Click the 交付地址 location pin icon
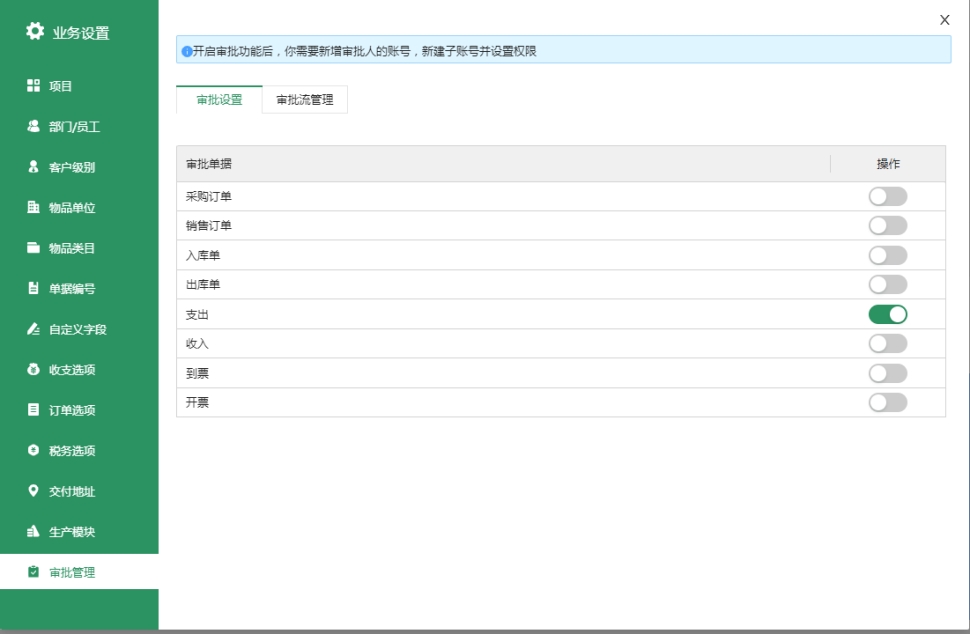 (x=33, y=491)
